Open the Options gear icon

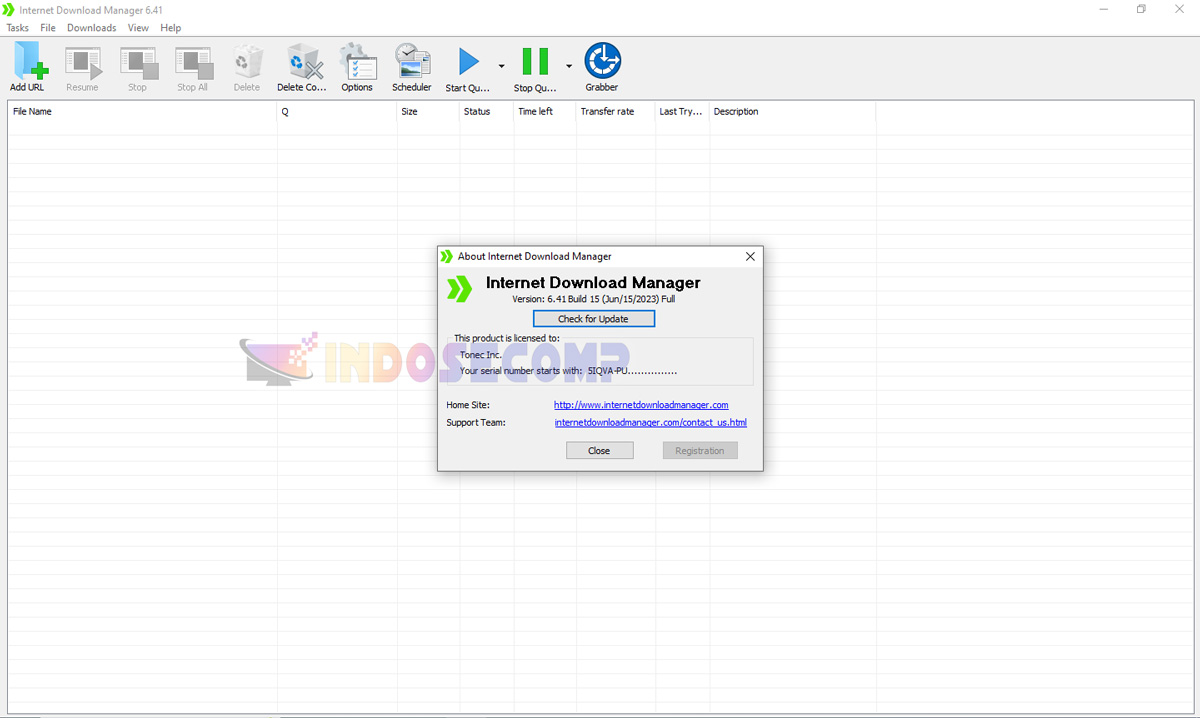point(357,62)
